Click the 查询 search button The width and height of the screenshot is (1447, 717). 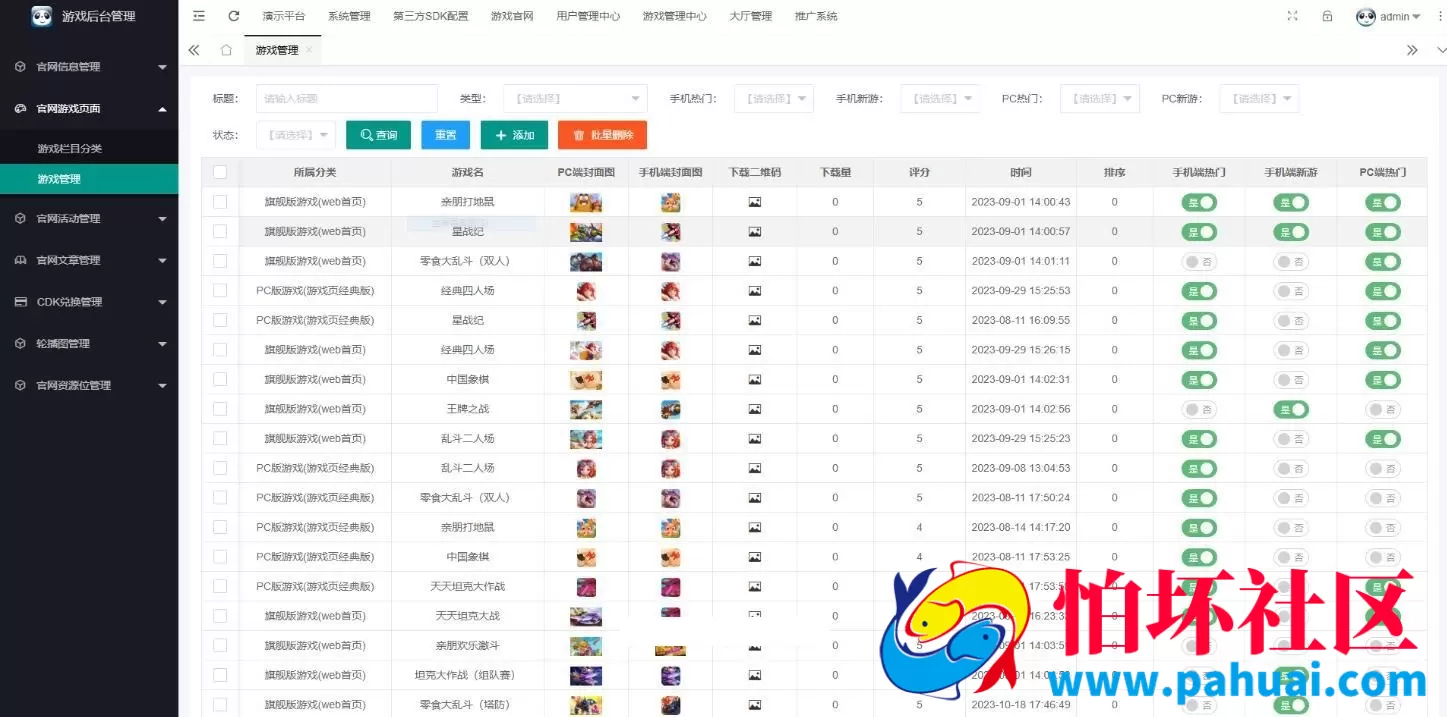[378, 135]
